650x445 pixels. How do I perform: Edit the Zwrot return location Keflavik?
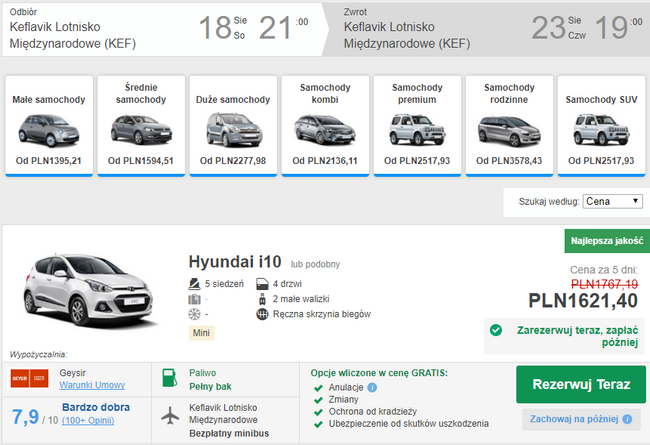click(x=407, y=35)
